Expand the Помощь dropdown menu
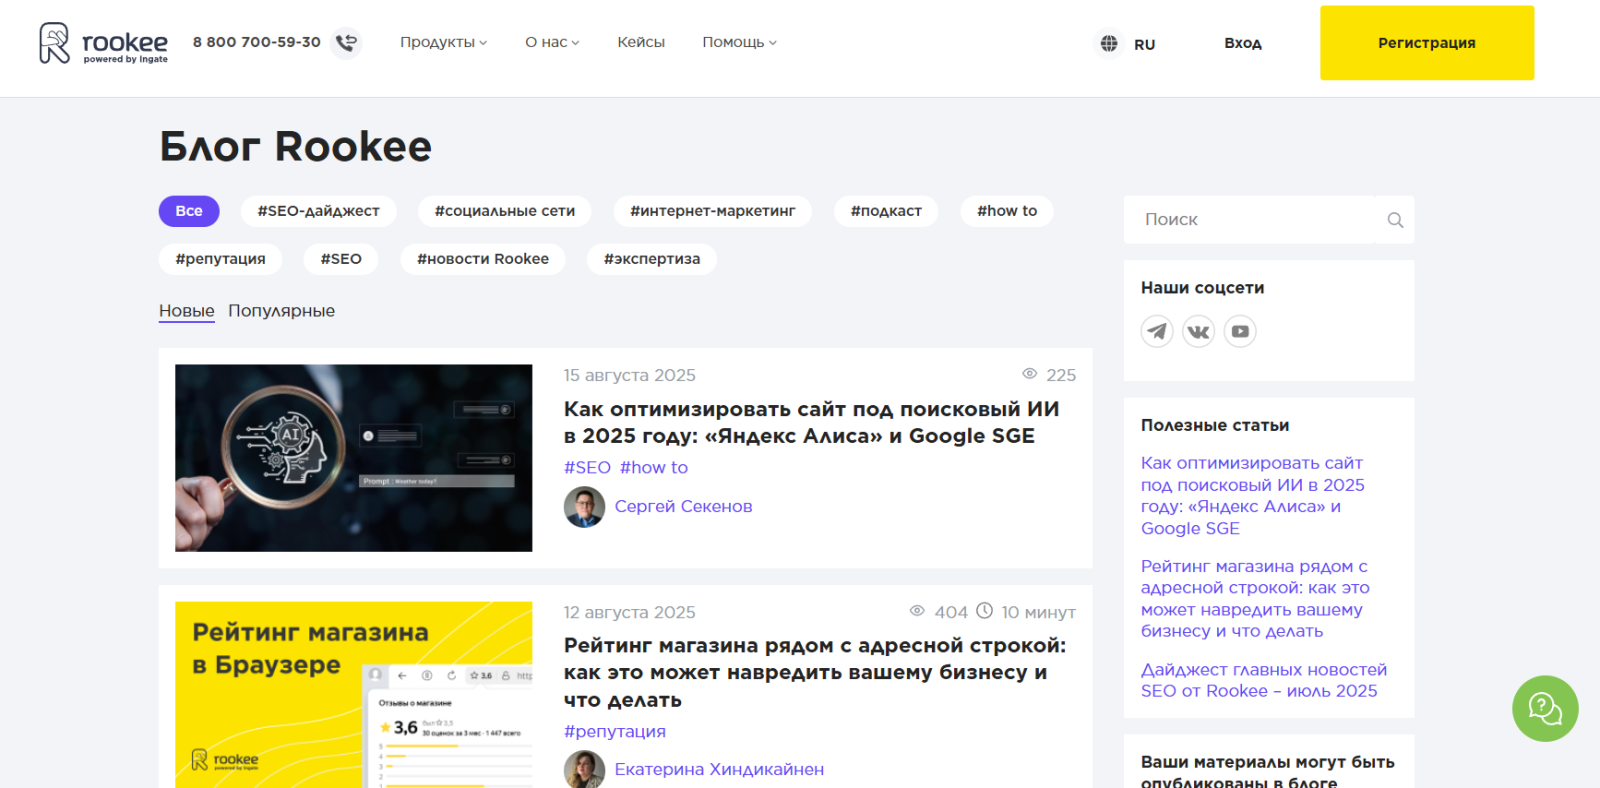 739,42
